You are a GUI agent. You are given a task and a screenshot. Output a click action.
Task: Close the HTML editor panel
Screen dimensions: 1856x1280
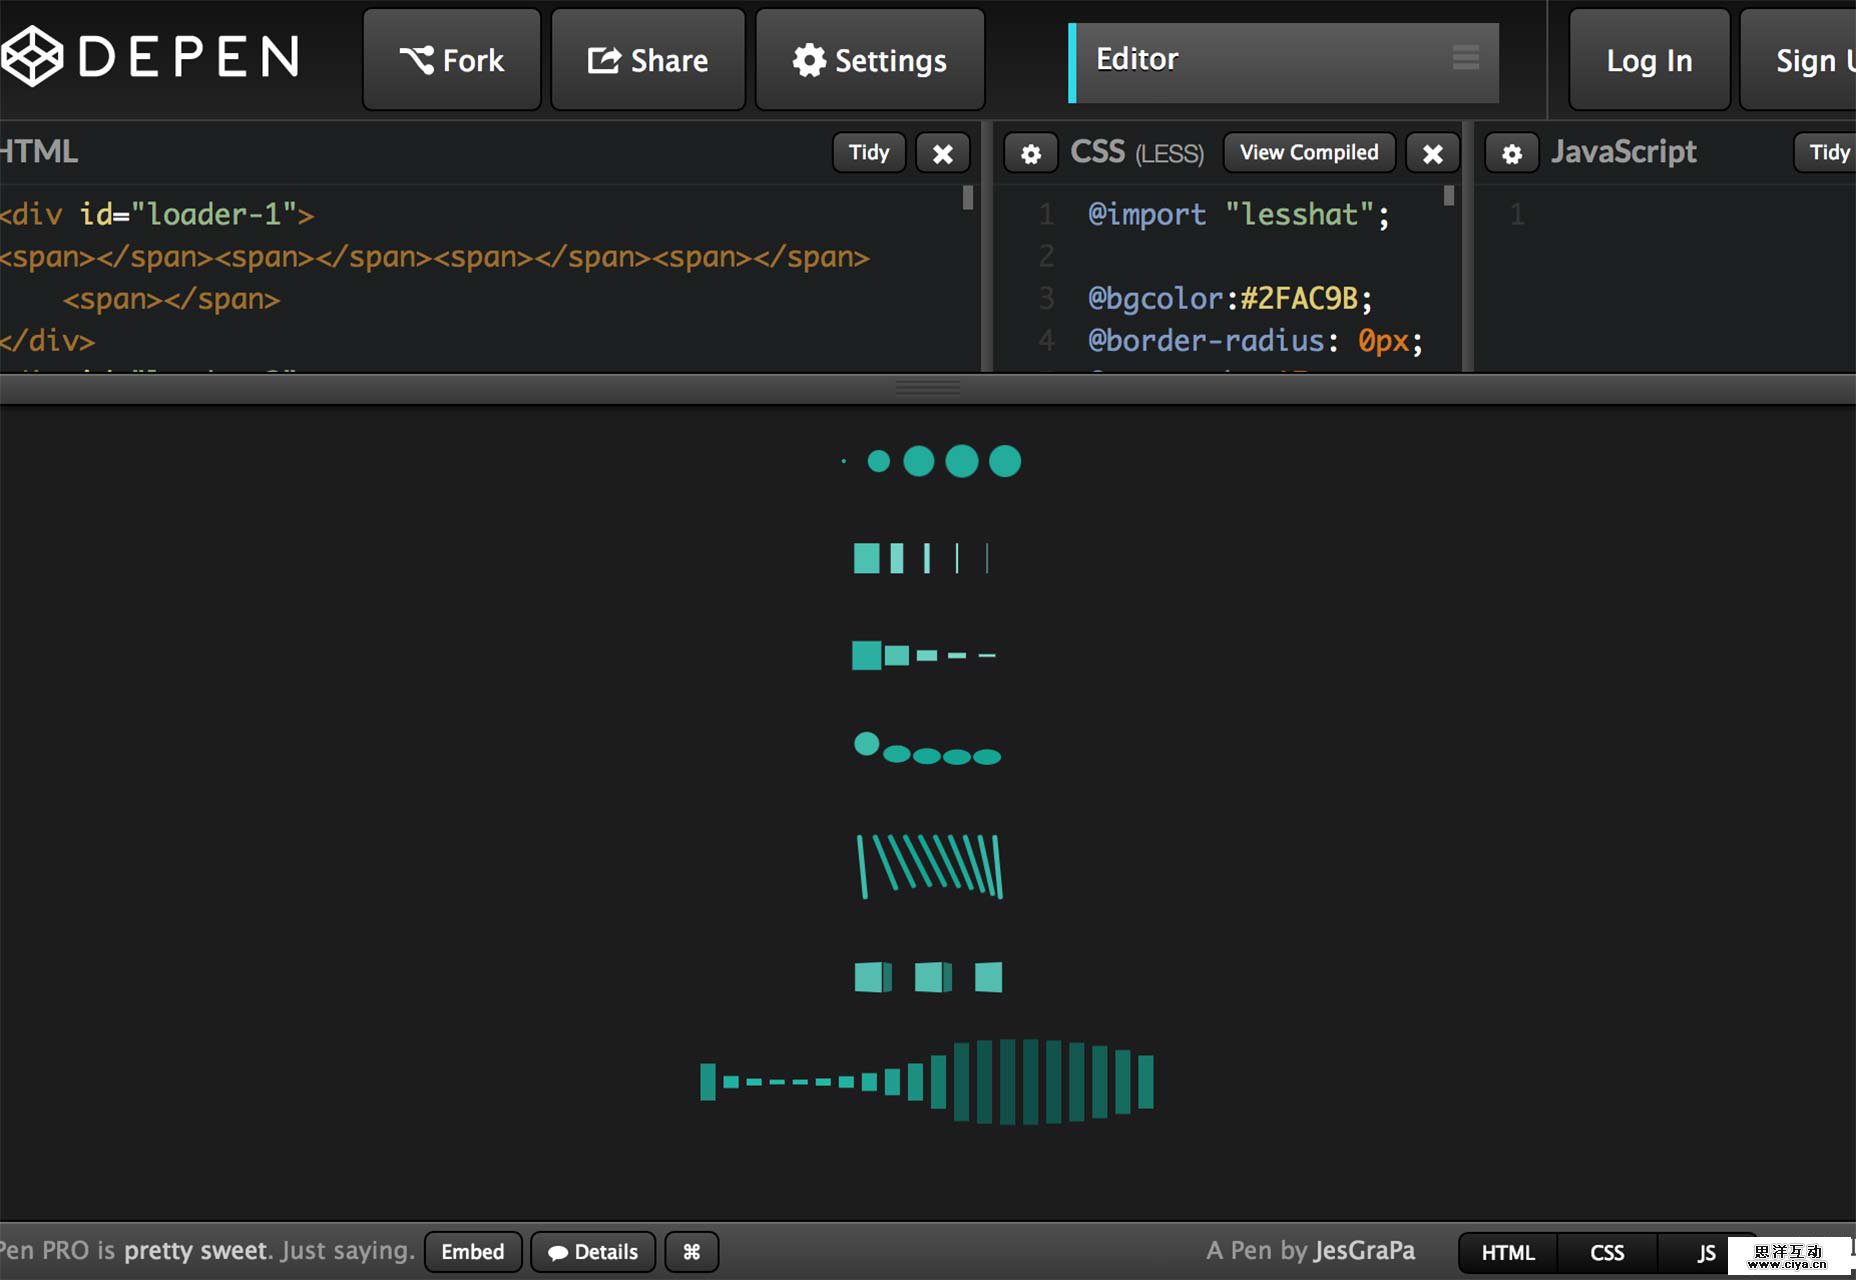[942, 153]
